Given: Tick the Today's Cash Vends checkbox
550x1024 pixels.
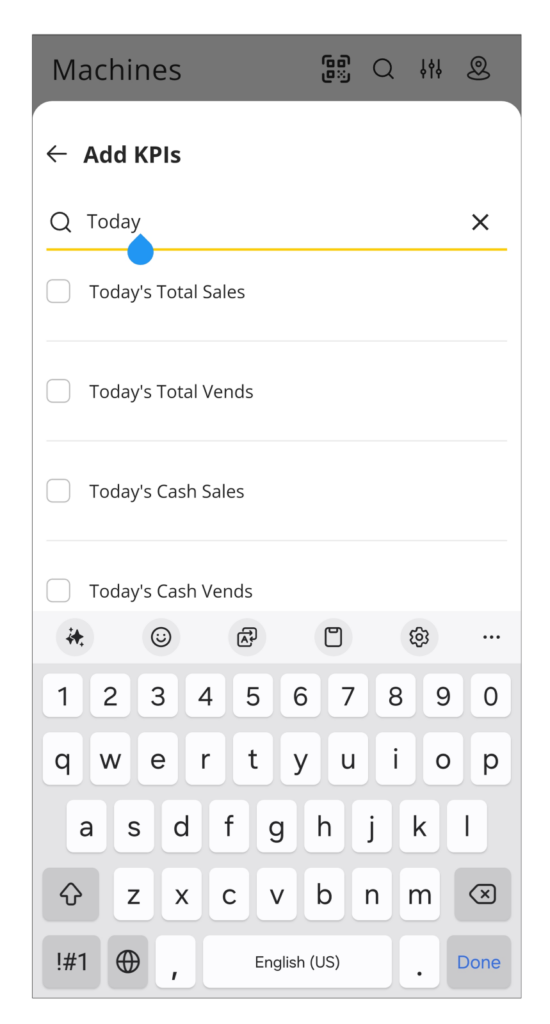Looking at the screenshot, I should [x=58, y=590].
